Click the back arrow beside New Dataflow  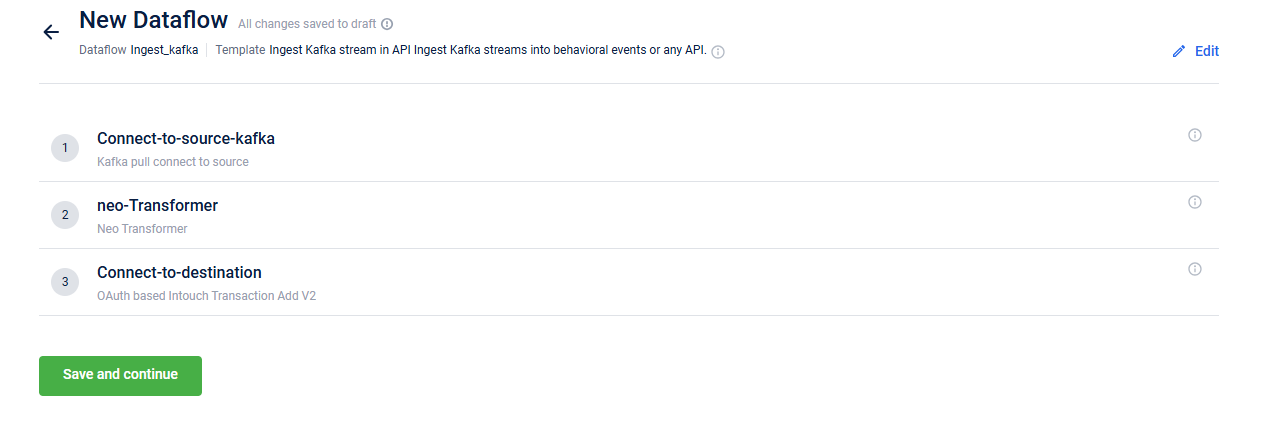(x=51, y=32)
